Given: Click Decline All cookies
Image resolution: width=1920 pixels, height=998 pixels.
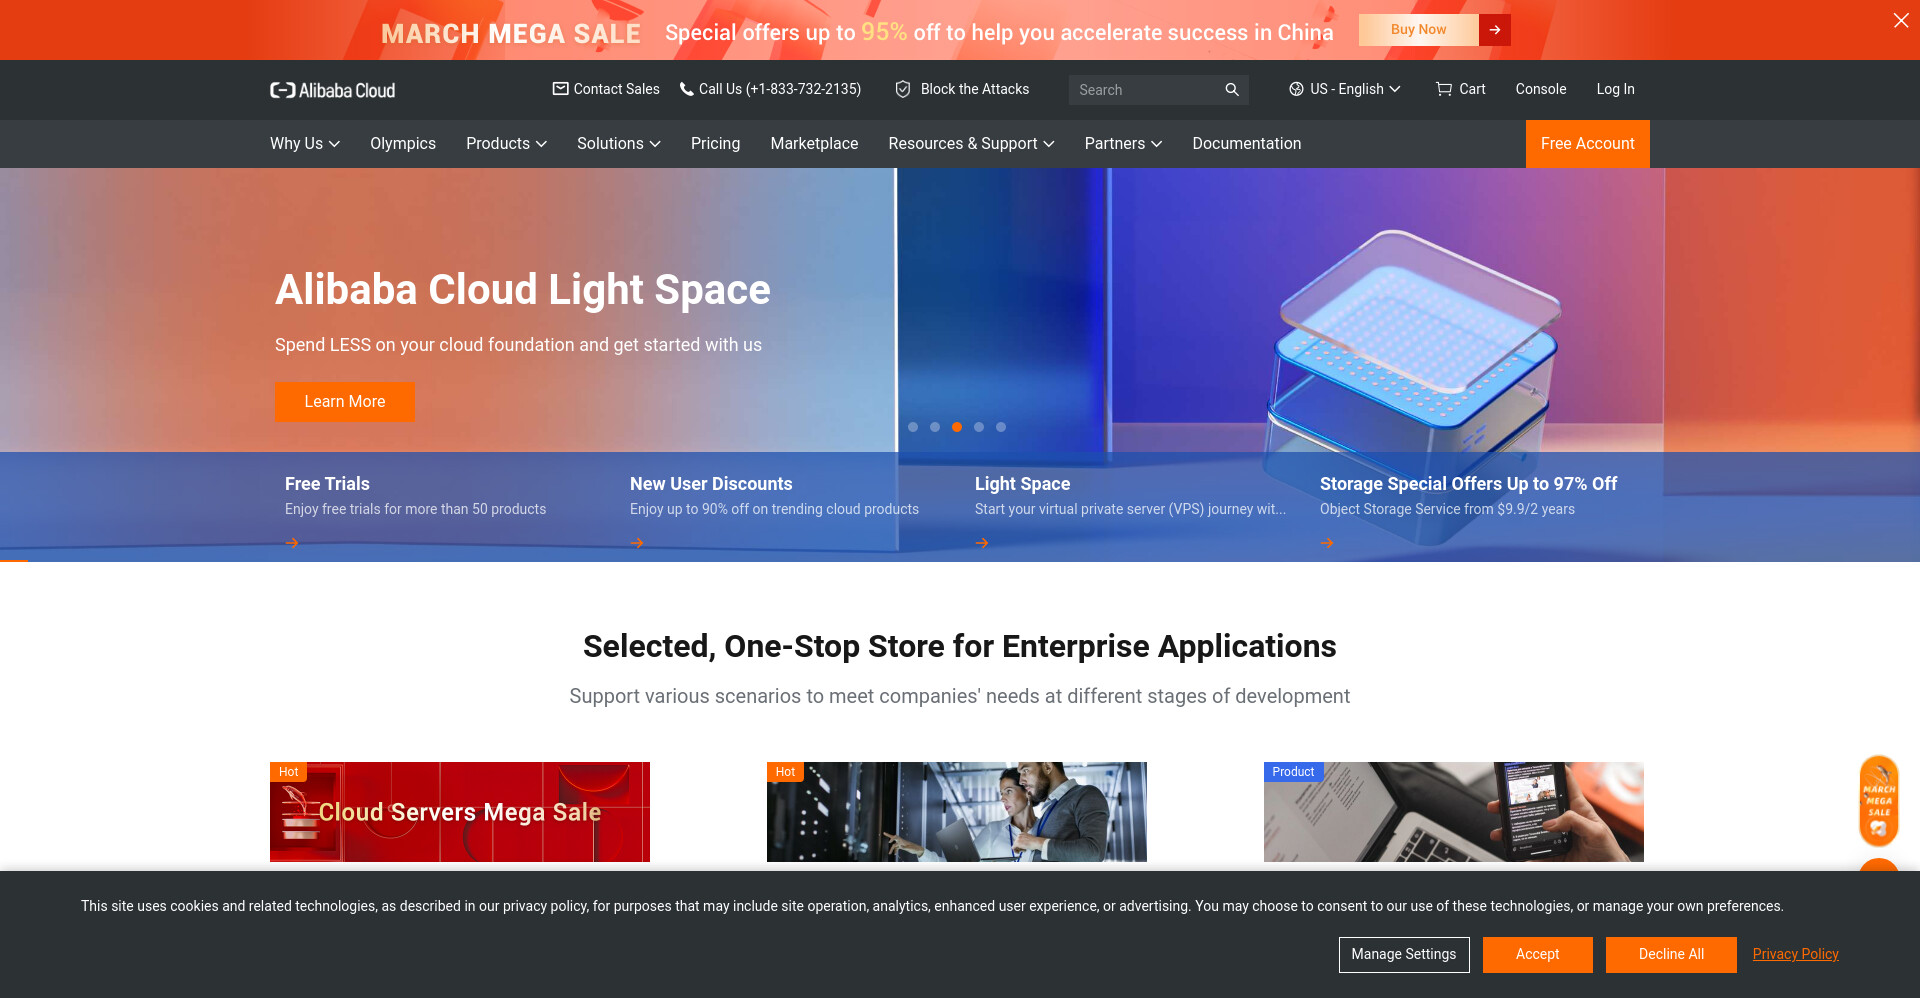Looking at the screenshot, I should pyautogui.click(x=1671, y=954).
